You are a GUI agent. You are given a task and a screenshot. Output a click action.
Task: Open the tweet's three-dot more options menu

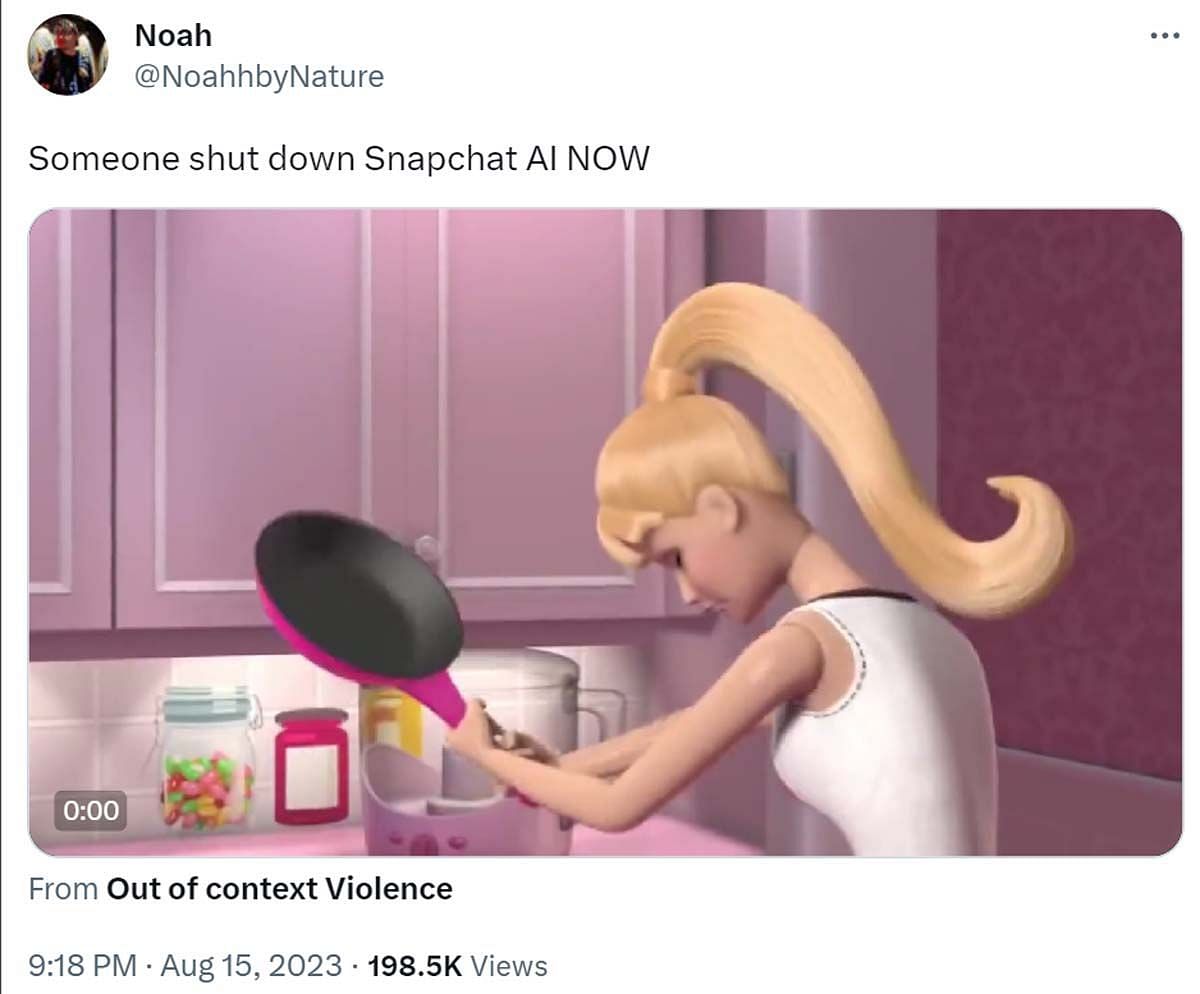pyautogui.click(x=1165, y=35)
